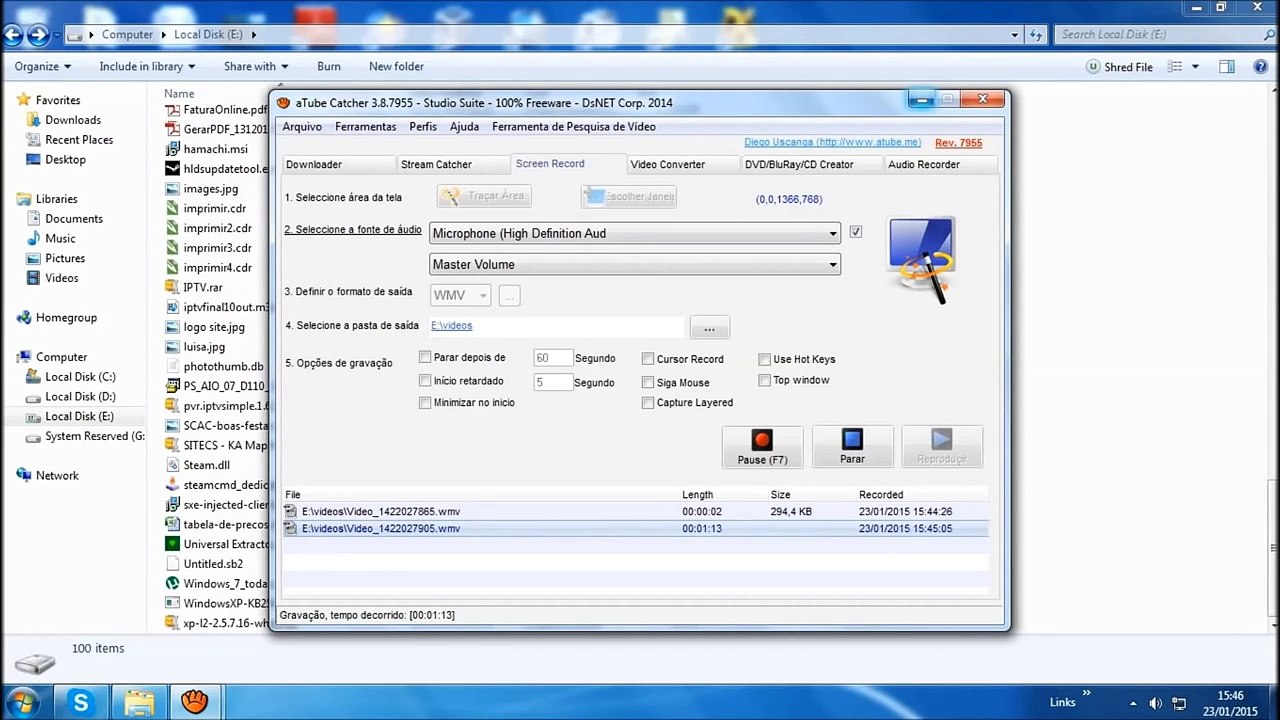Open the Windows Explorer taskbar icon
This screenshot has width=1280, height=720.
[139, 701]
